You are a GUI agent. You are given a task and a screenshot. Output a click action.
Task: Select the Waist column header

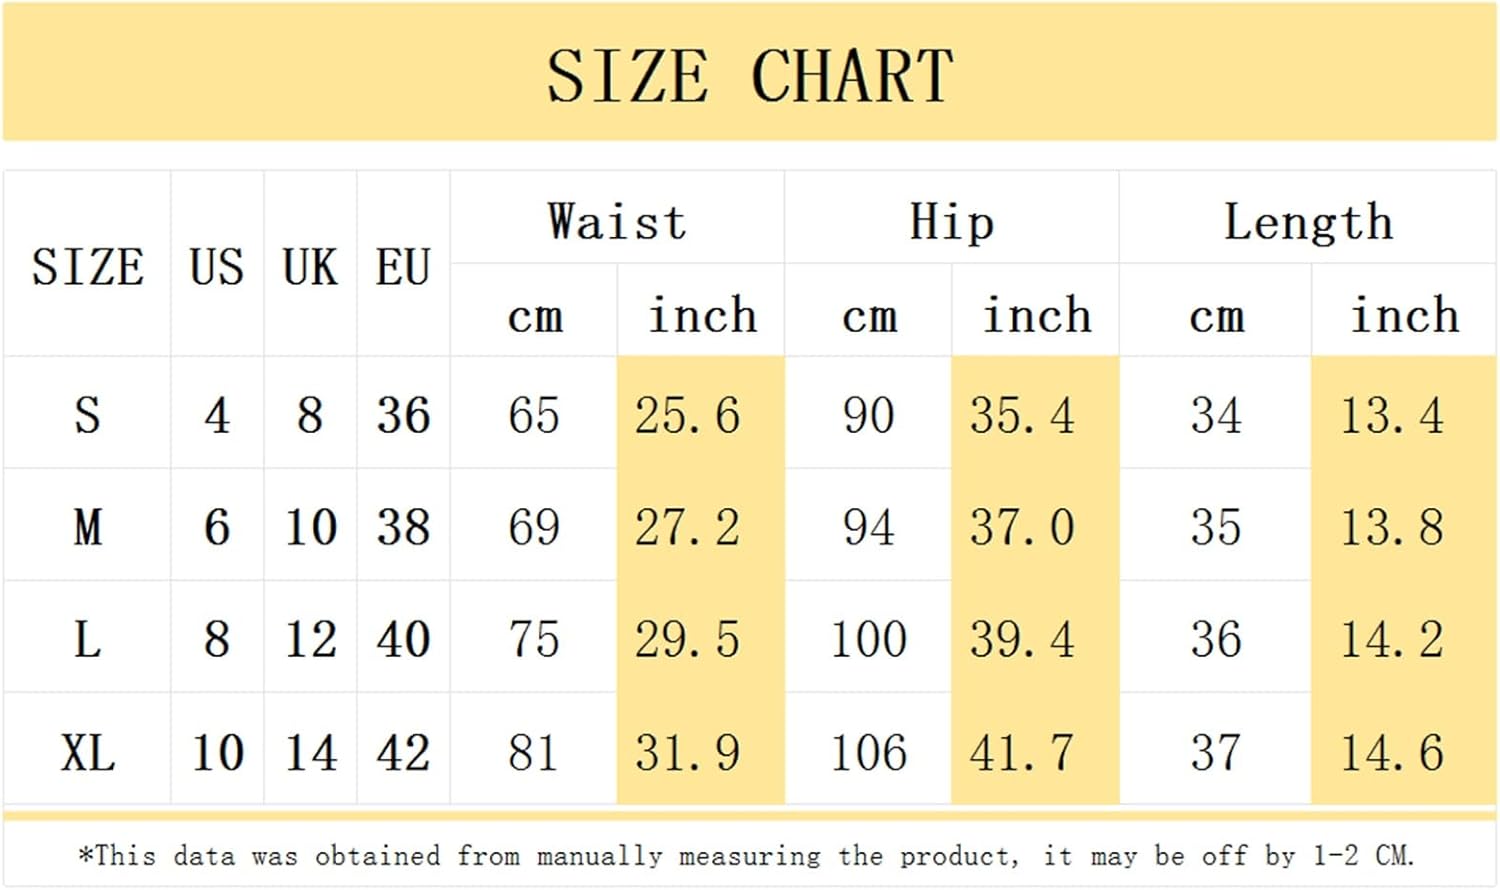[x=617, y=222]
